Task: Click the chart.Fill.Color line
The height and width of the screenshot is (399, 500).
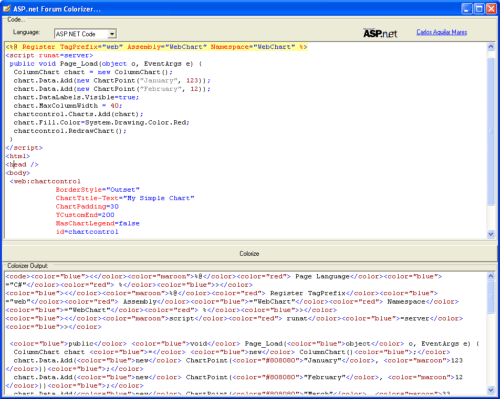Action: pyautogui.click(x=102, y=123)
